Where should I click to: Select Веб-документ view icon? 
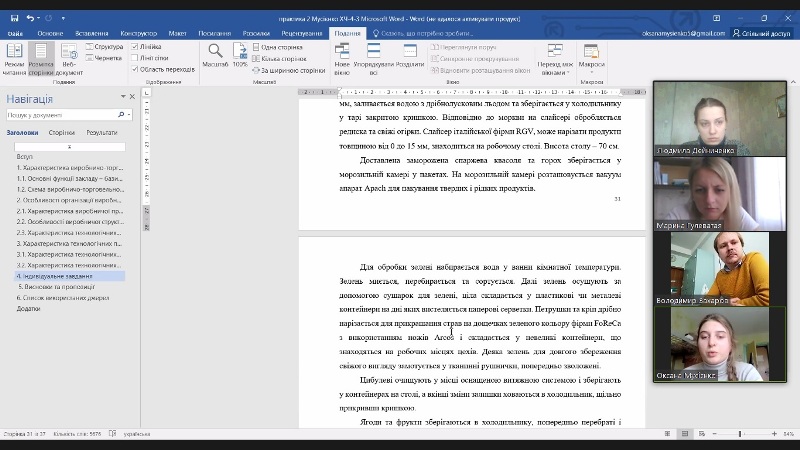[x=69, y=58]
